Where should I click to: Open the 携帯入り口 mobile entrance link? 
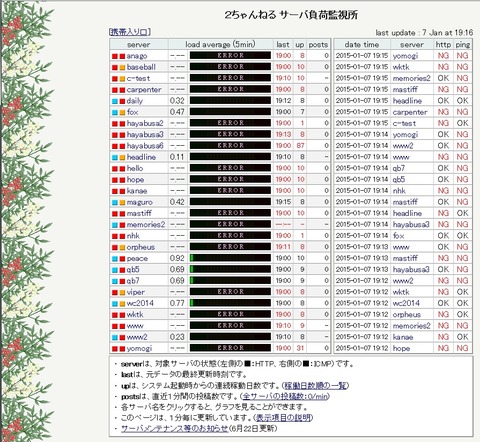(x=130, y=32)
